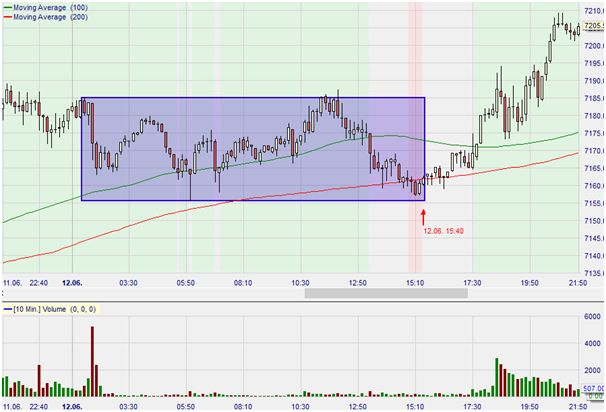Click the 7140 price axis label

coord(594,256)
